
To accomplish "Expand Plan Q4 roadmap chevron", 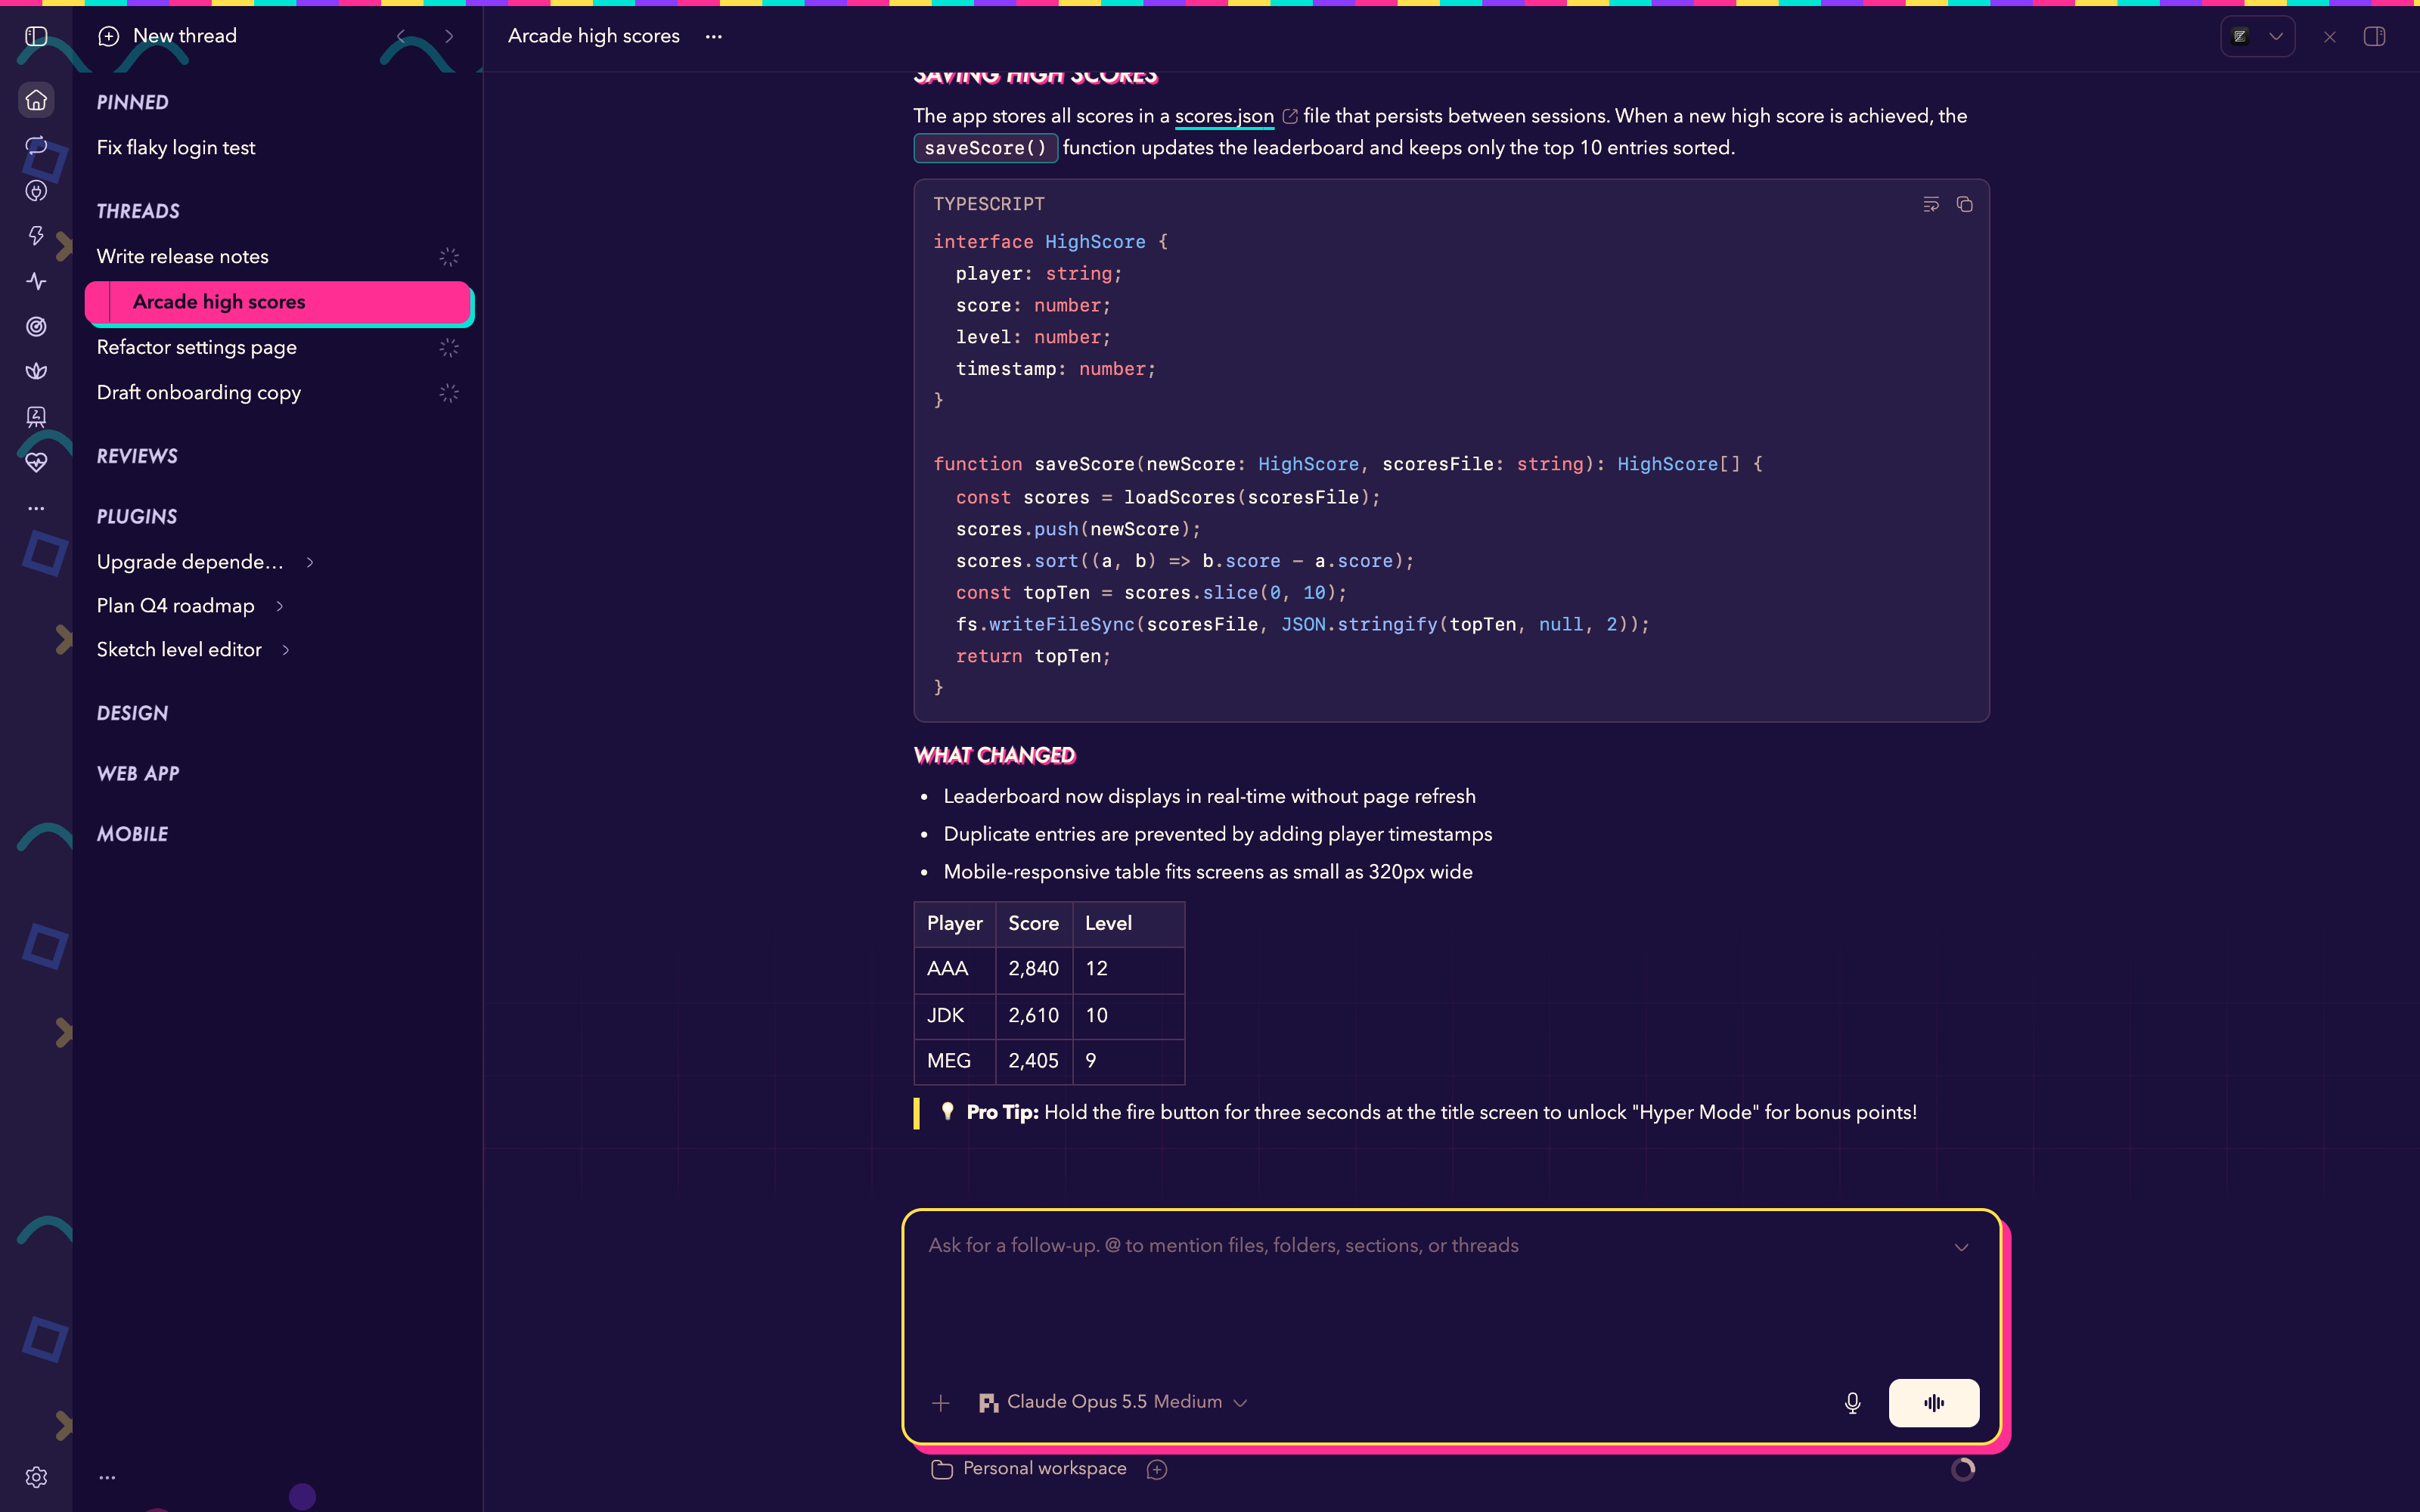I will pos(280,606).
